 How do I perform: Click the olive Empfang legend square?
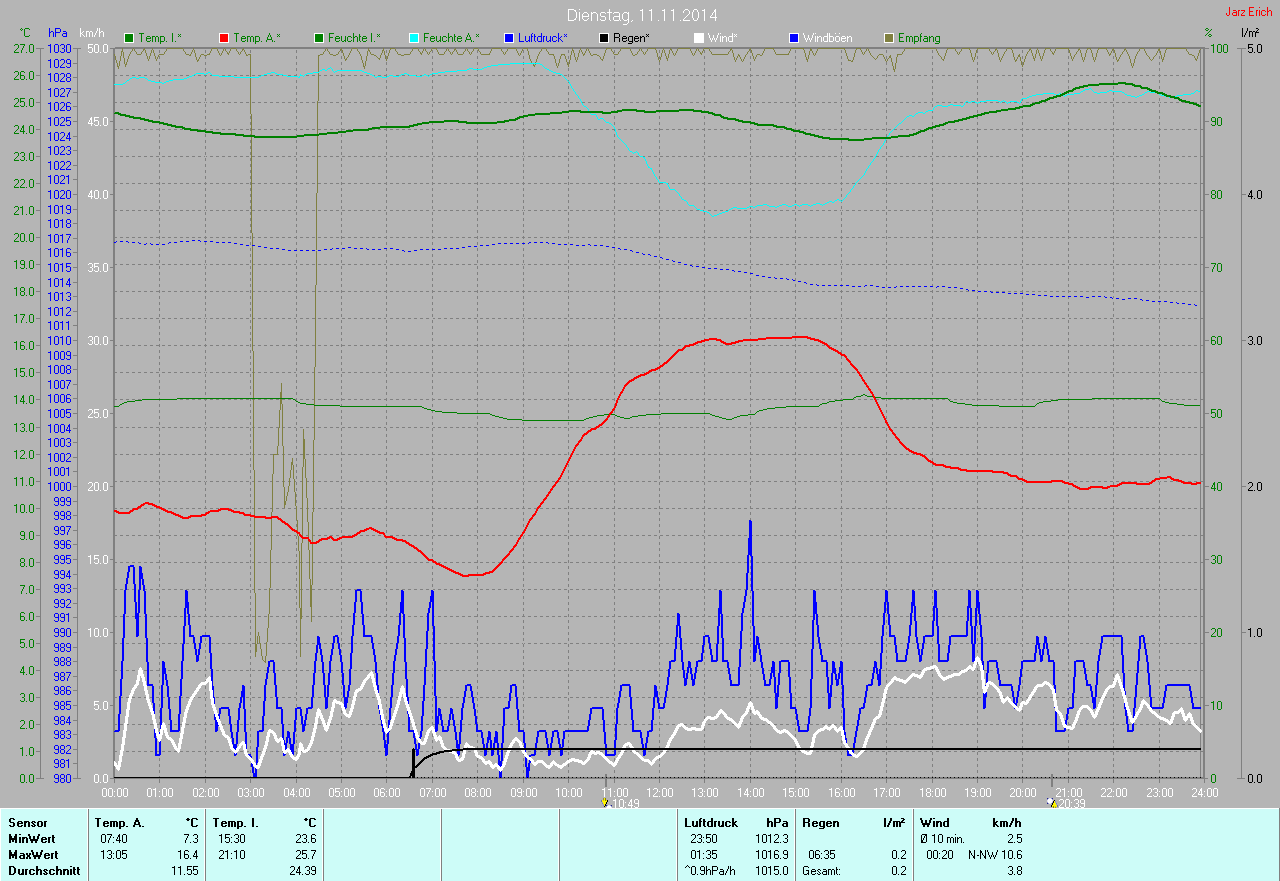[x=889, y=38]
